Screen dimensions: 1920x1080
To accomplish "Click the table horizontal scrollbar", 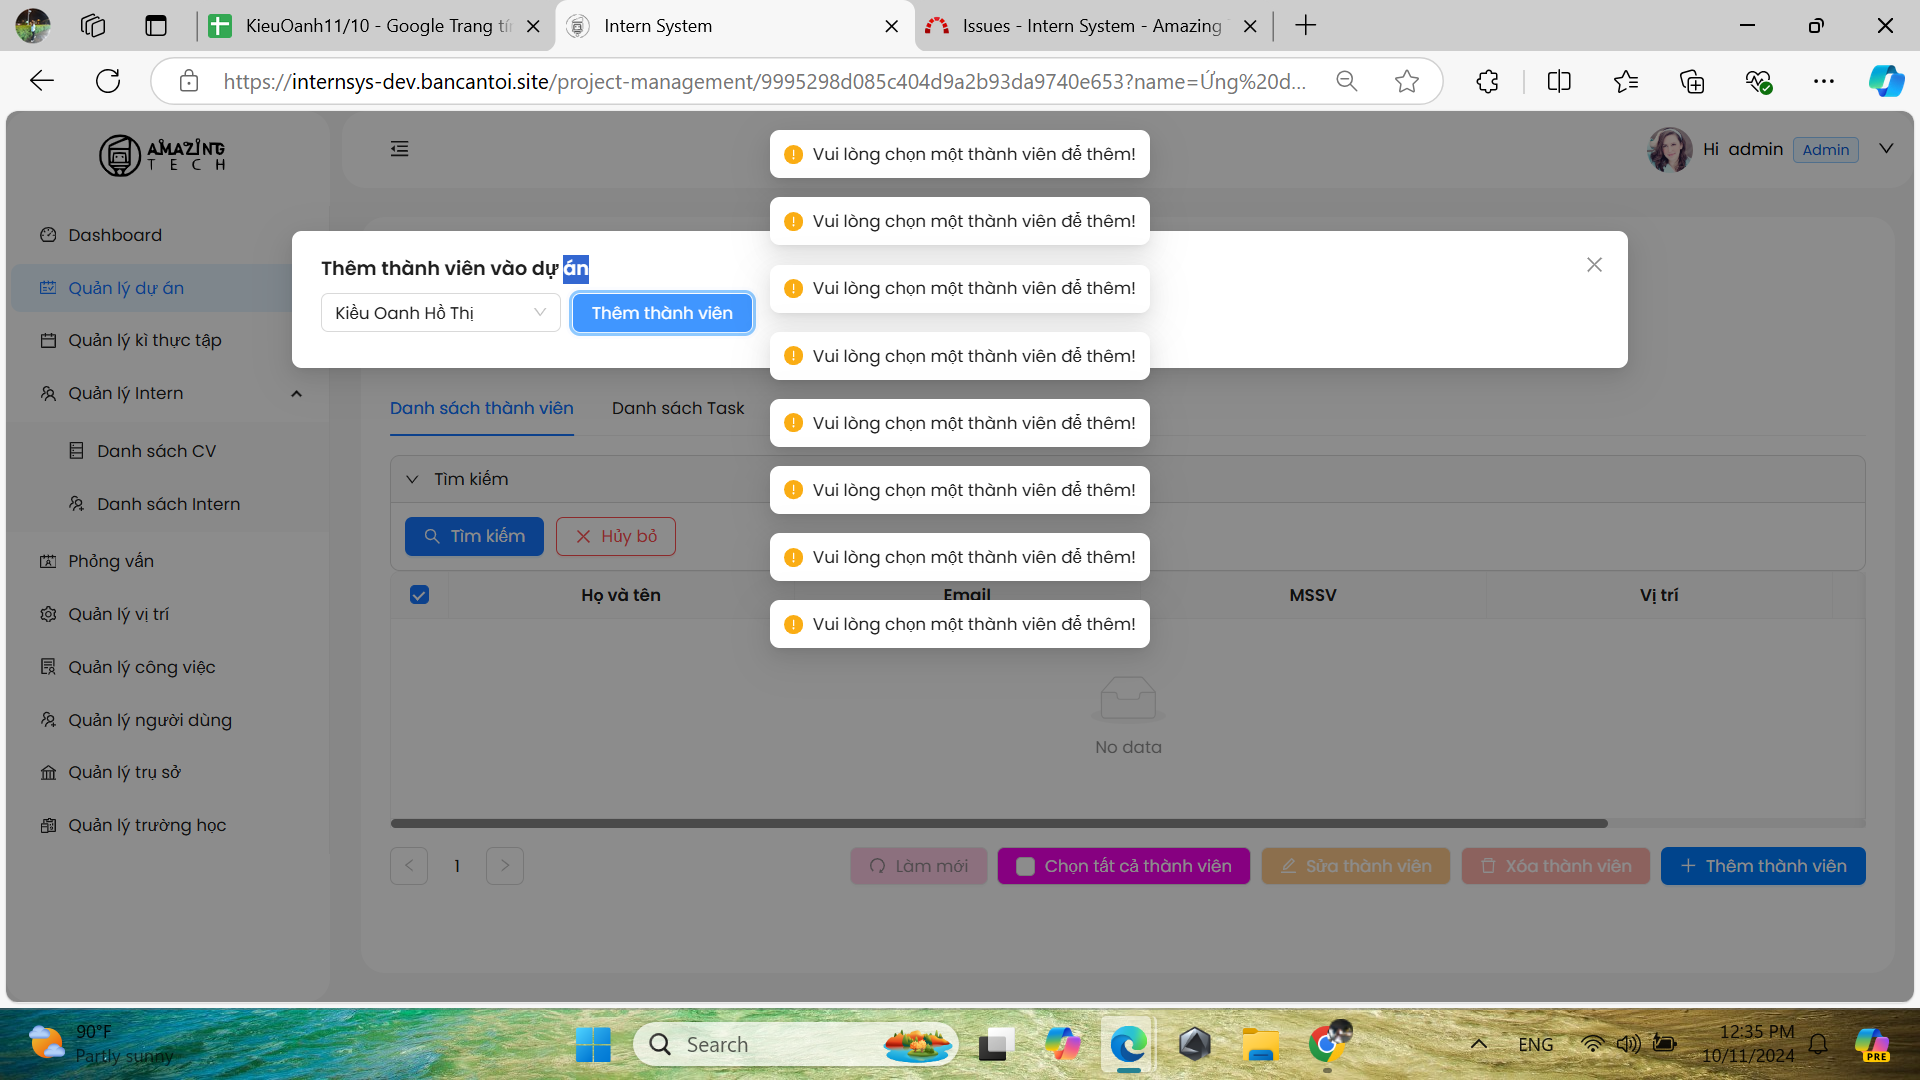I will click(x=998, y=824).
